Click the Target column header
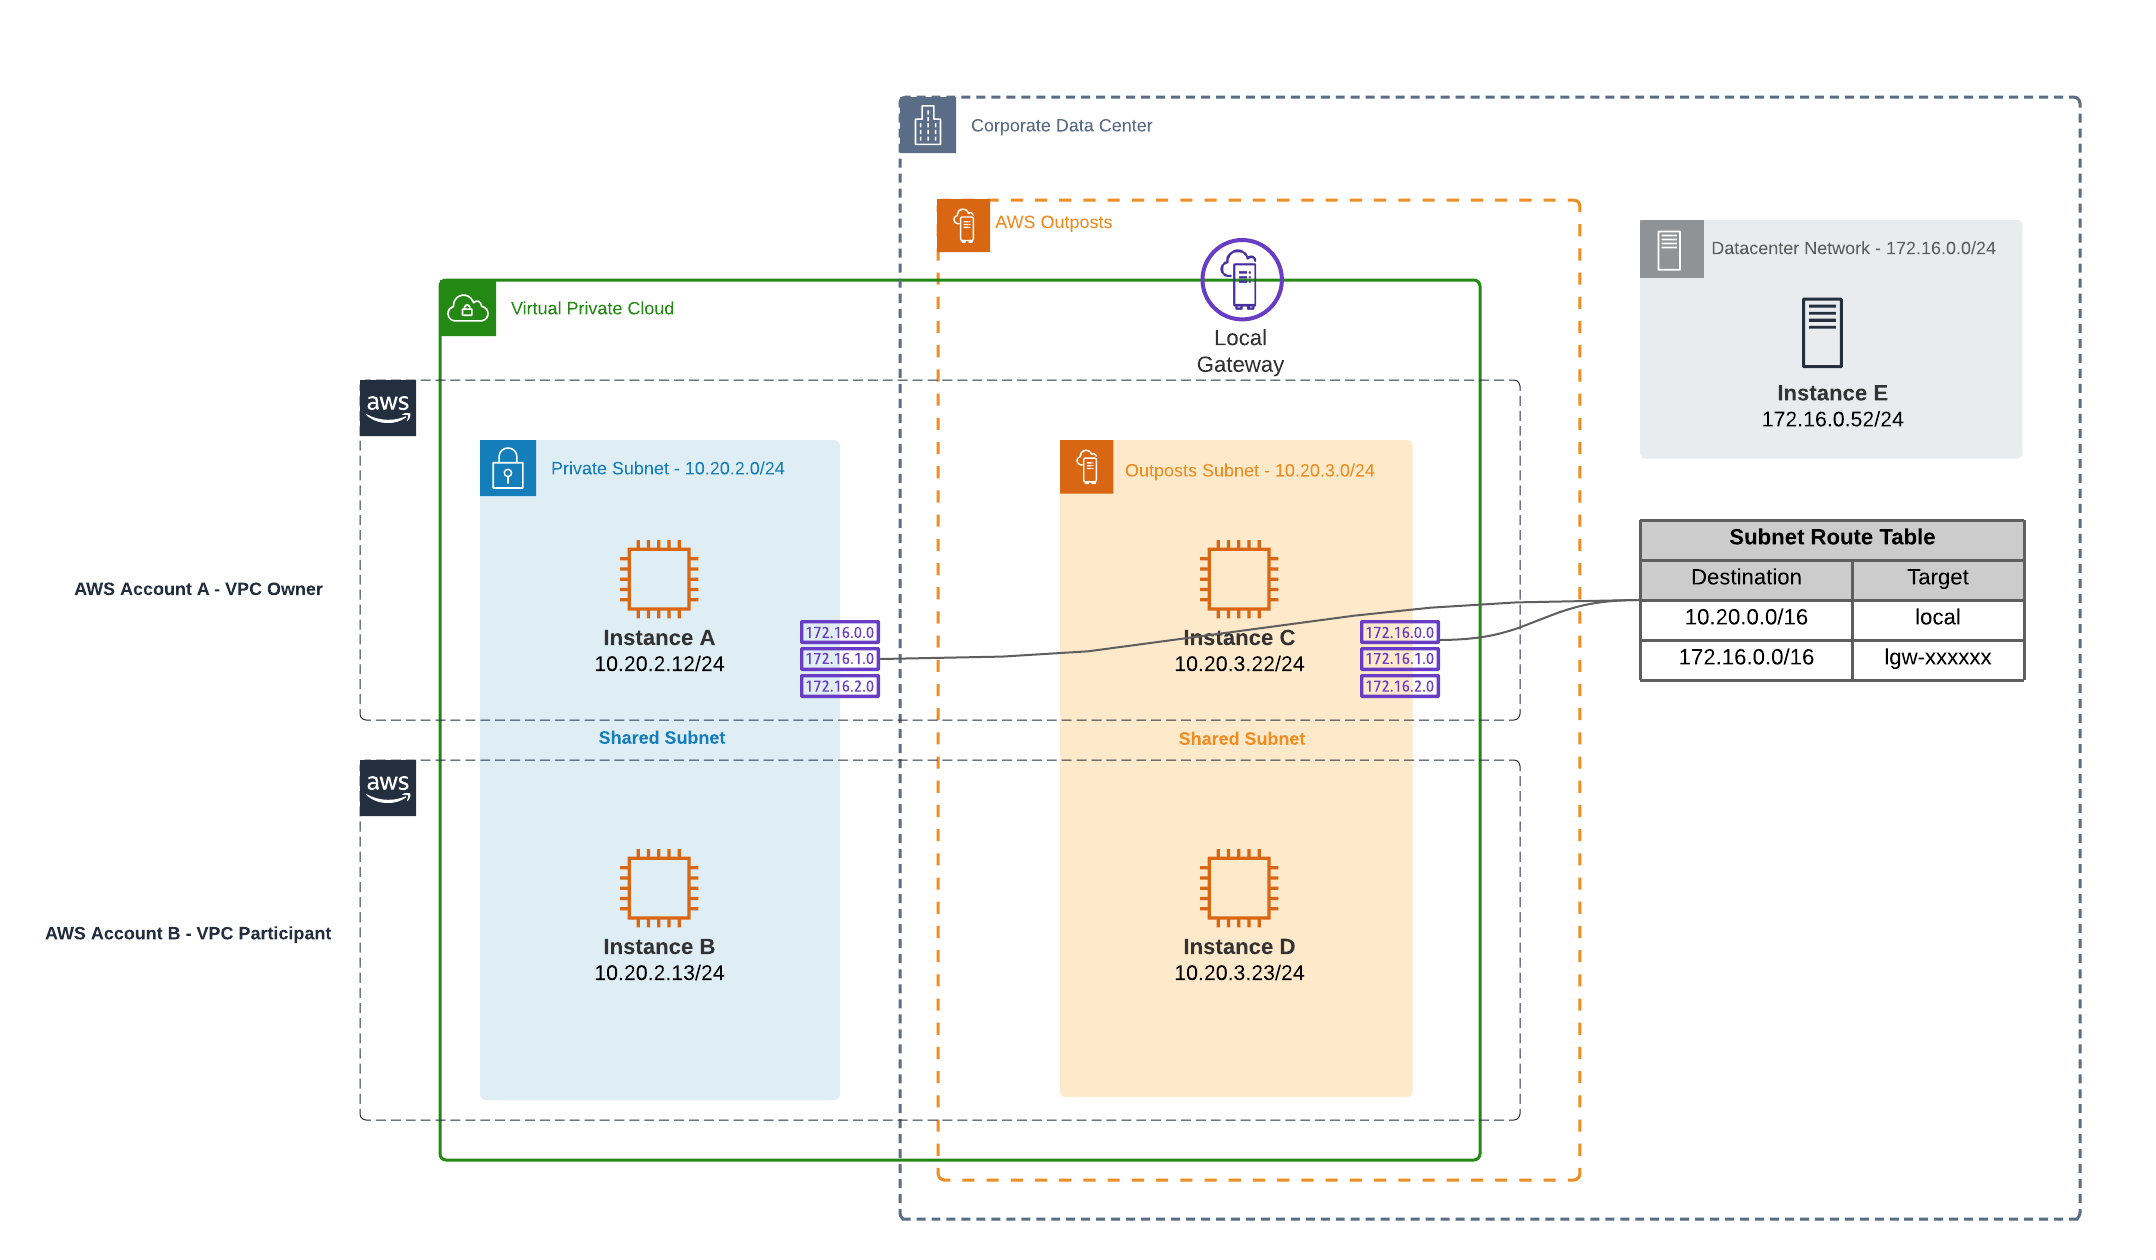Viewport: 2156px width, 1260px height. point(1938,579)
